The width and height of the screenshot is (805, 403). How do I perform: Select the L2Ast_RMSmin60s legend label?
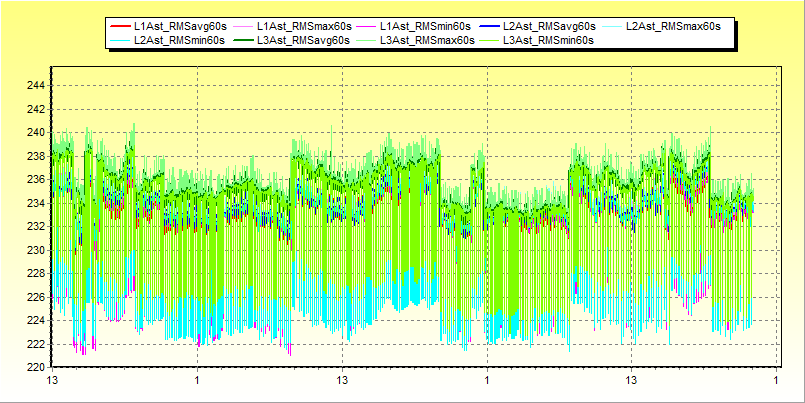[x=180, y=40]
